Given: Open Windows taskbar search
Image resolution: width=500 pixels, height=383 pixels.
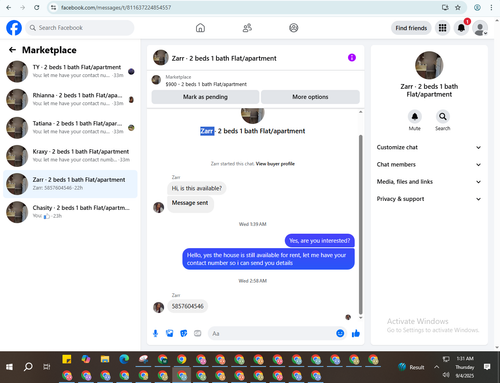Looking at the screenshot, I should pos(28,367).
